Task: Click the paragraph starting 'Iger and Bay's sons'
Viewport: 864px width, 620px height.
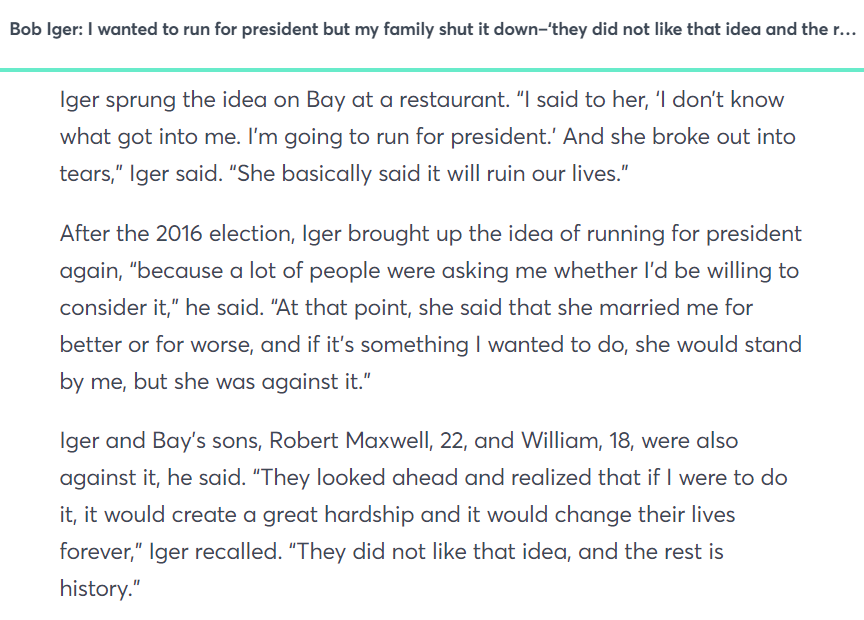Action: click(x=423, y=515)
